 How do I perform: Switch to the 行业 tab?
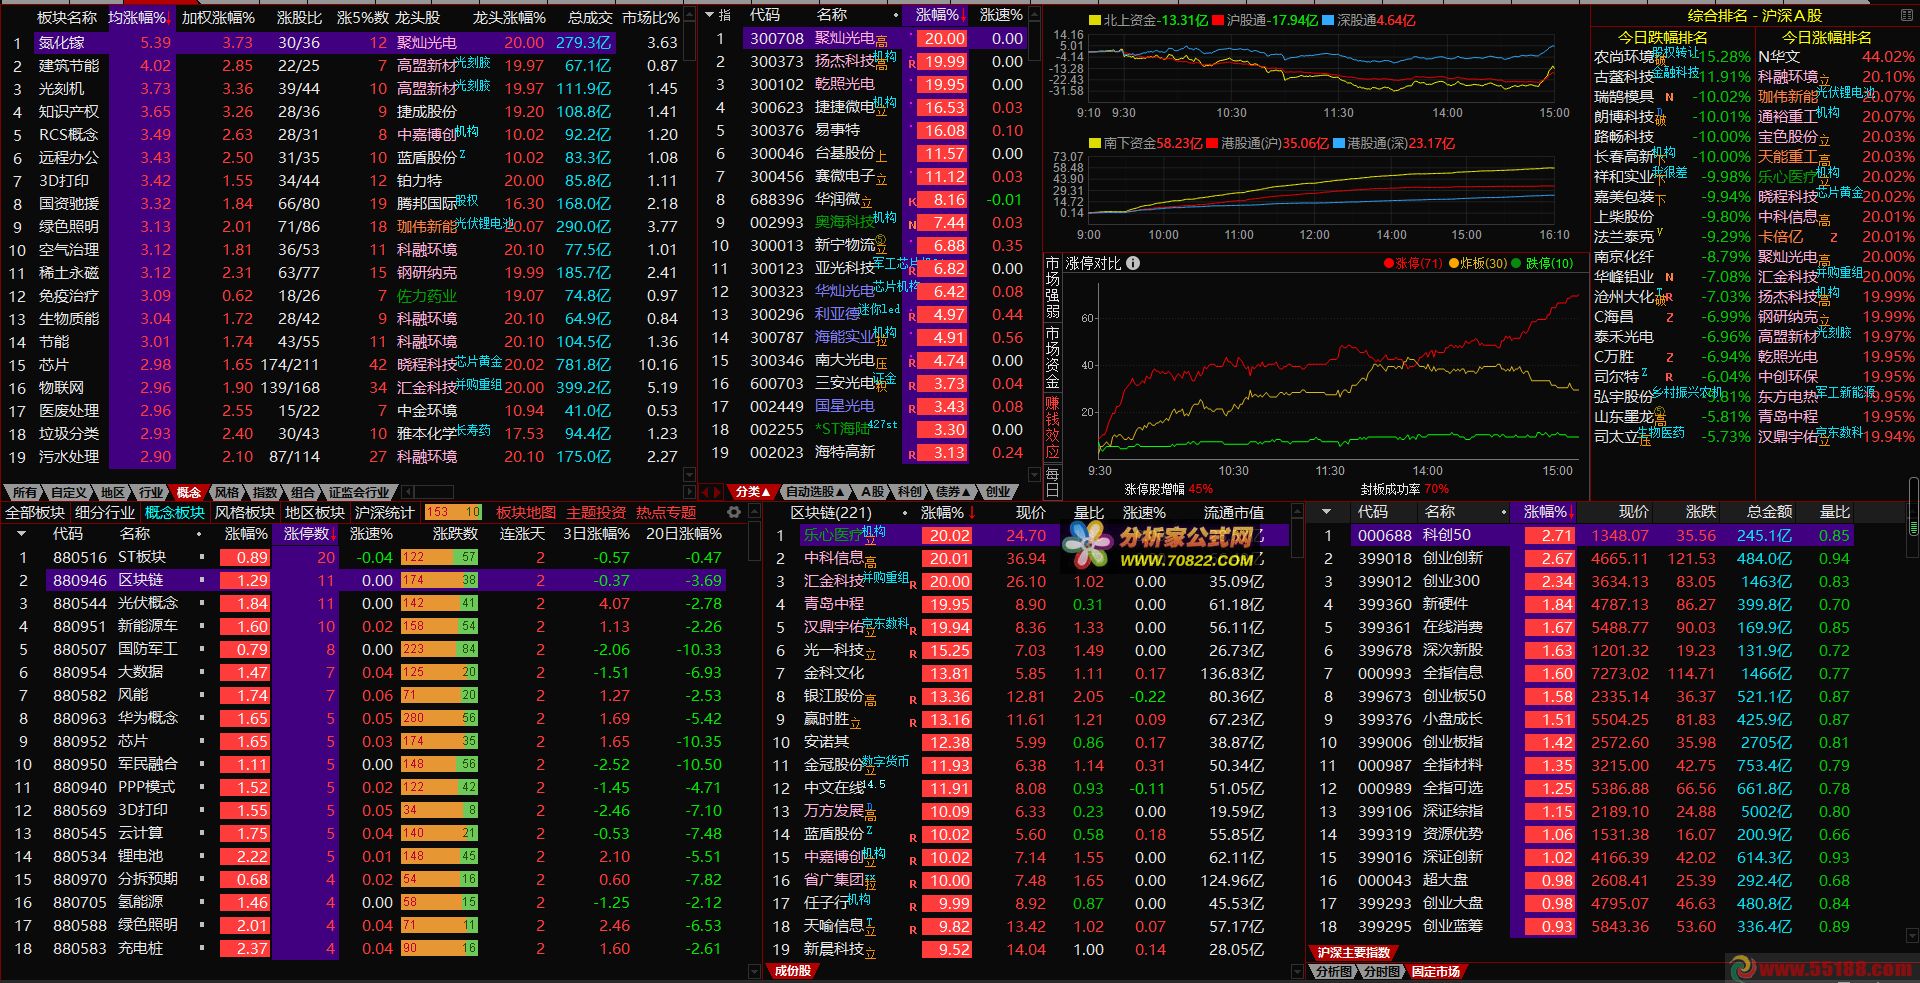[151, 492]
